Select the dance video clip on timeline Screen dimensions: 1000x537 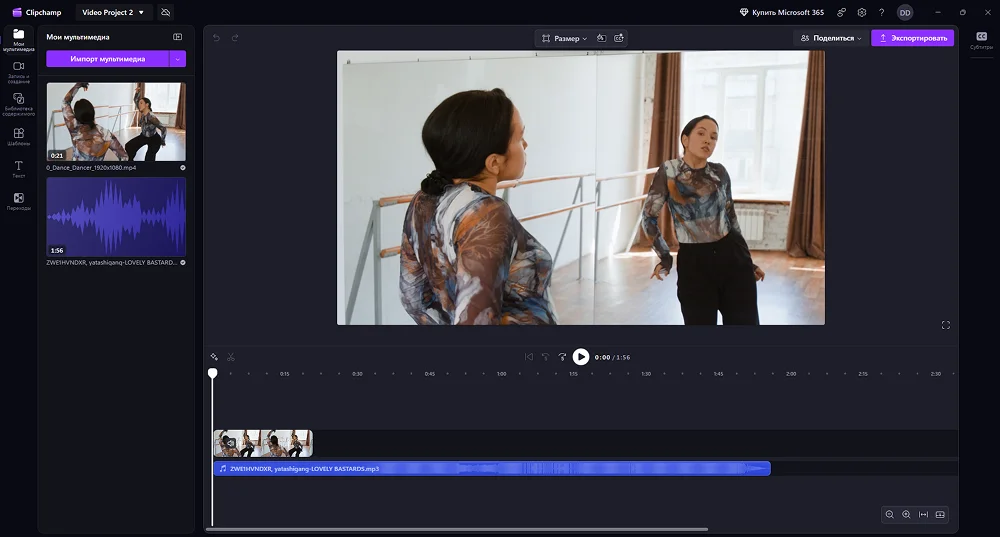[x=263, y=443]
